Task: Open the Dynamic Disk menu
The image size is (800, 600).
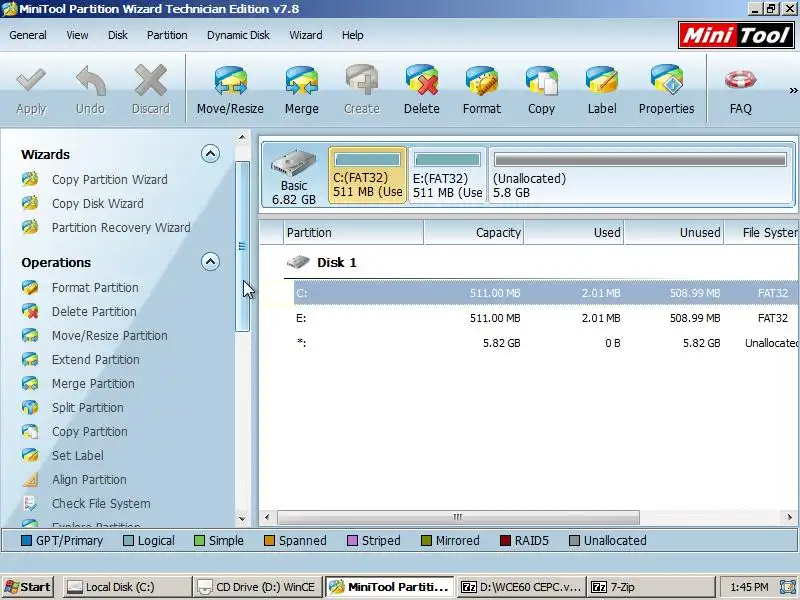Action: coord(238,35)
